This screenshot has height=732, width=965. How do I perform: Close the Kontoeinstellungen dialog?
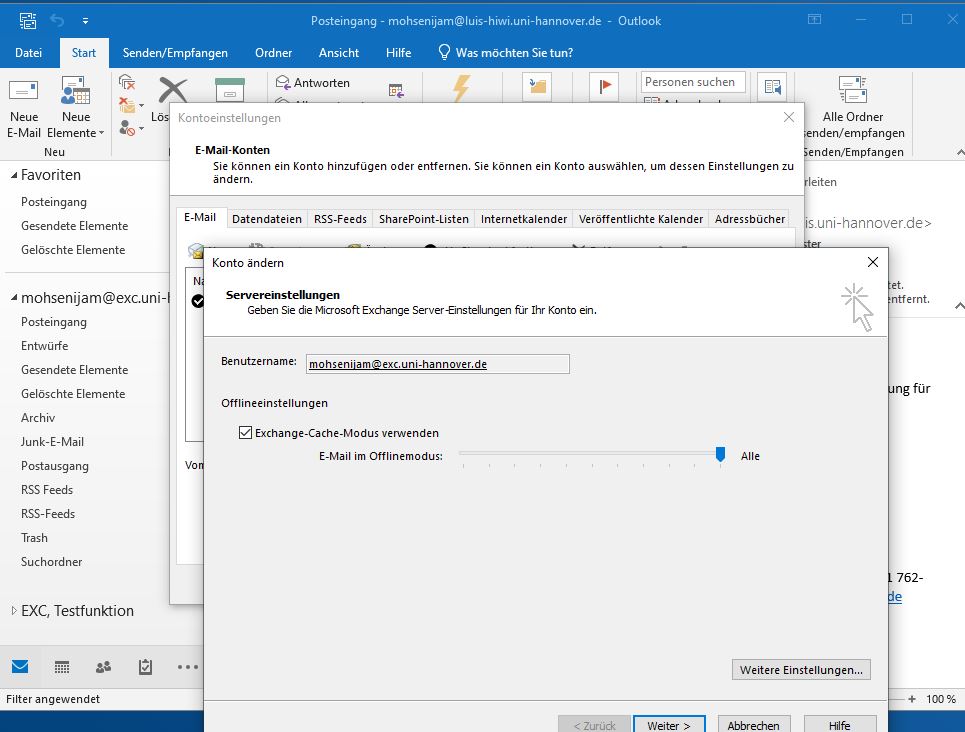(789, 117)
